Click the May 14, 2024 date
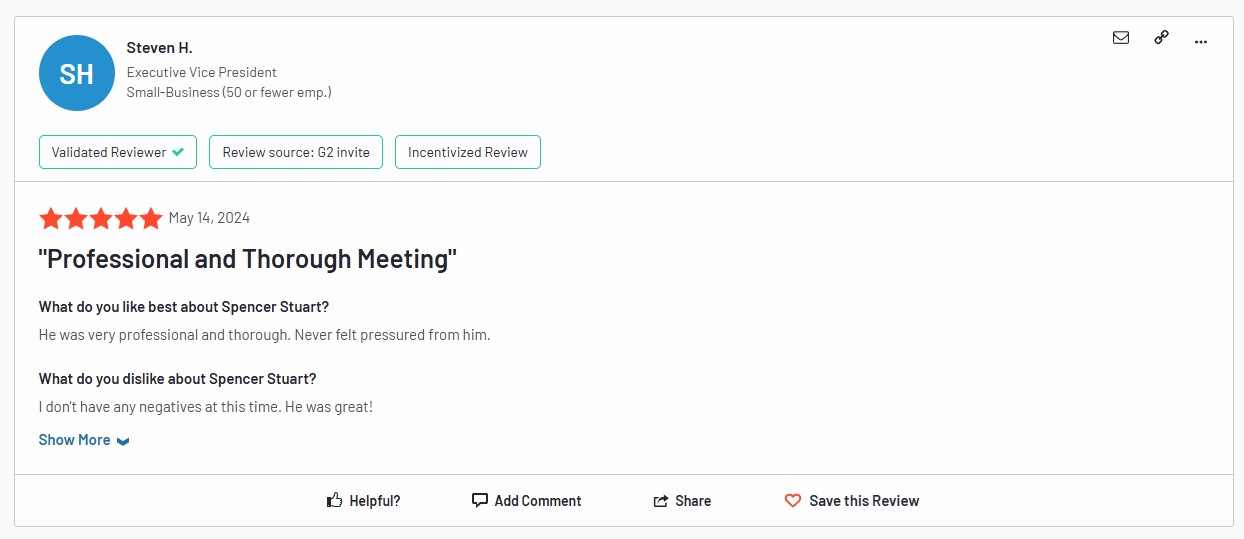 (x=209, y=218)
